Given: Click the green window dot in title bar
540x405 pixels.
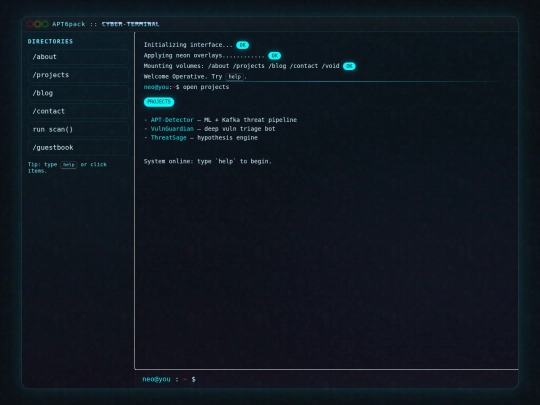Looking at the screenshot, I should click(x=45, y=24).
